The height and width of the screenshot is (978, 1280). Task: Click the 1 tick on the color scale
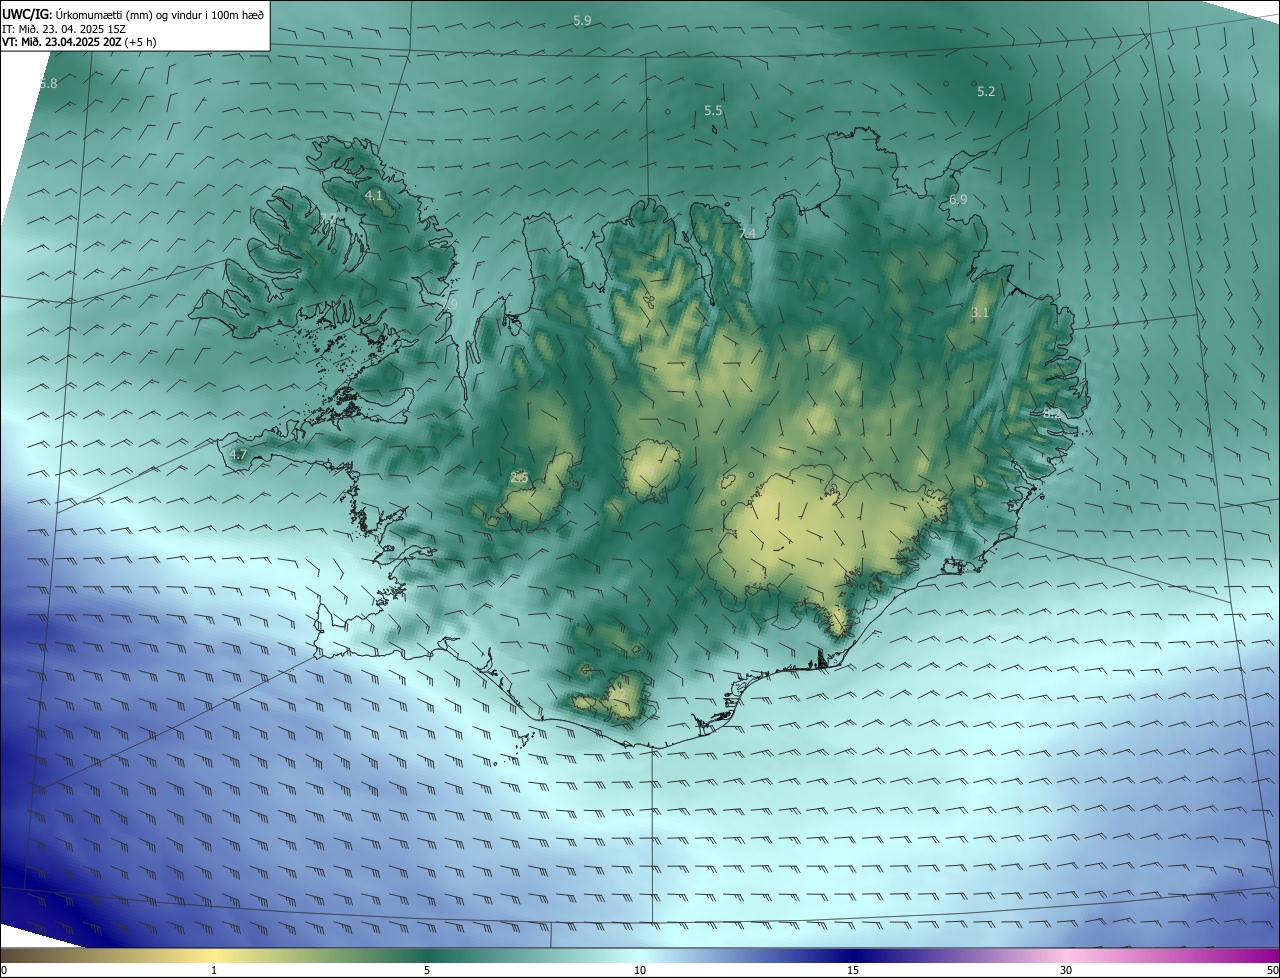(x=214, y=970)
